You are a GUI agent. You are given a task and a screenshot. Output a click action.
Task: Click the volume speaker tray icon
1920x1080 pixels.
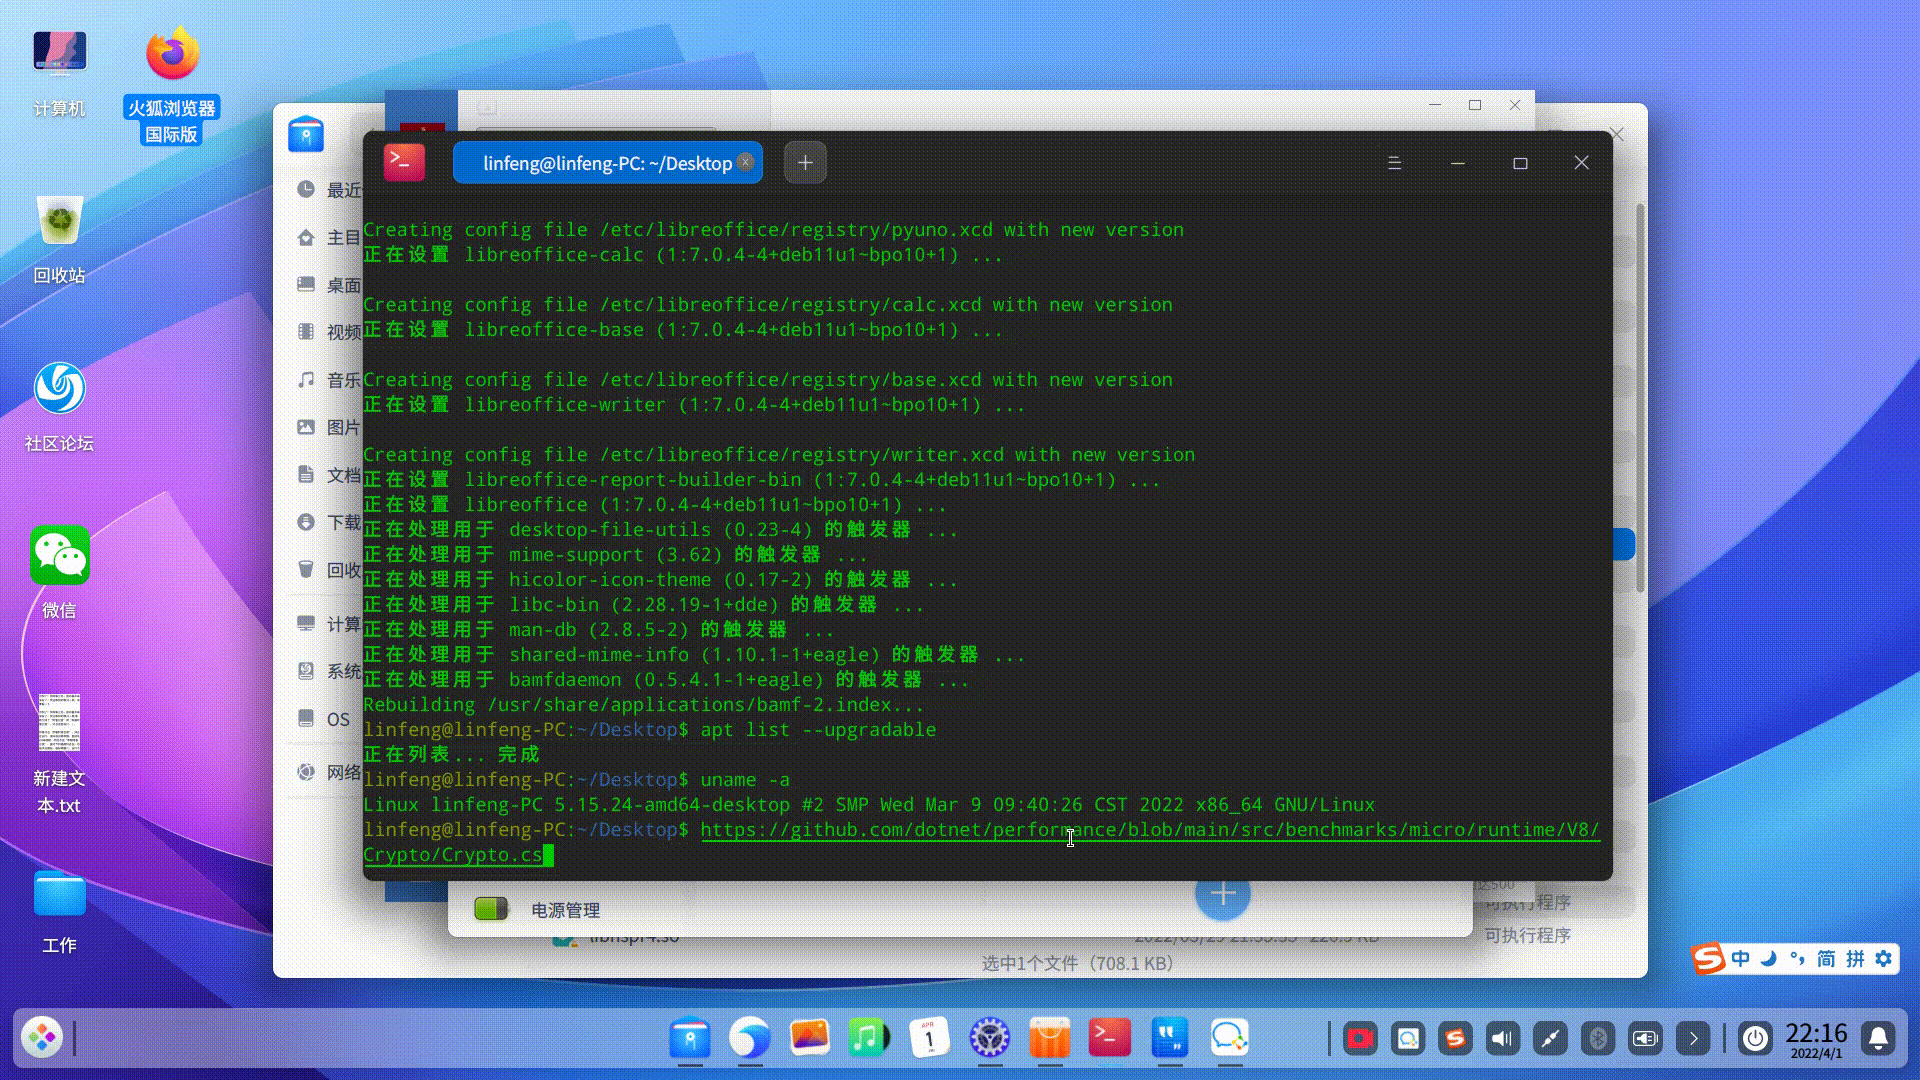1502,1039
